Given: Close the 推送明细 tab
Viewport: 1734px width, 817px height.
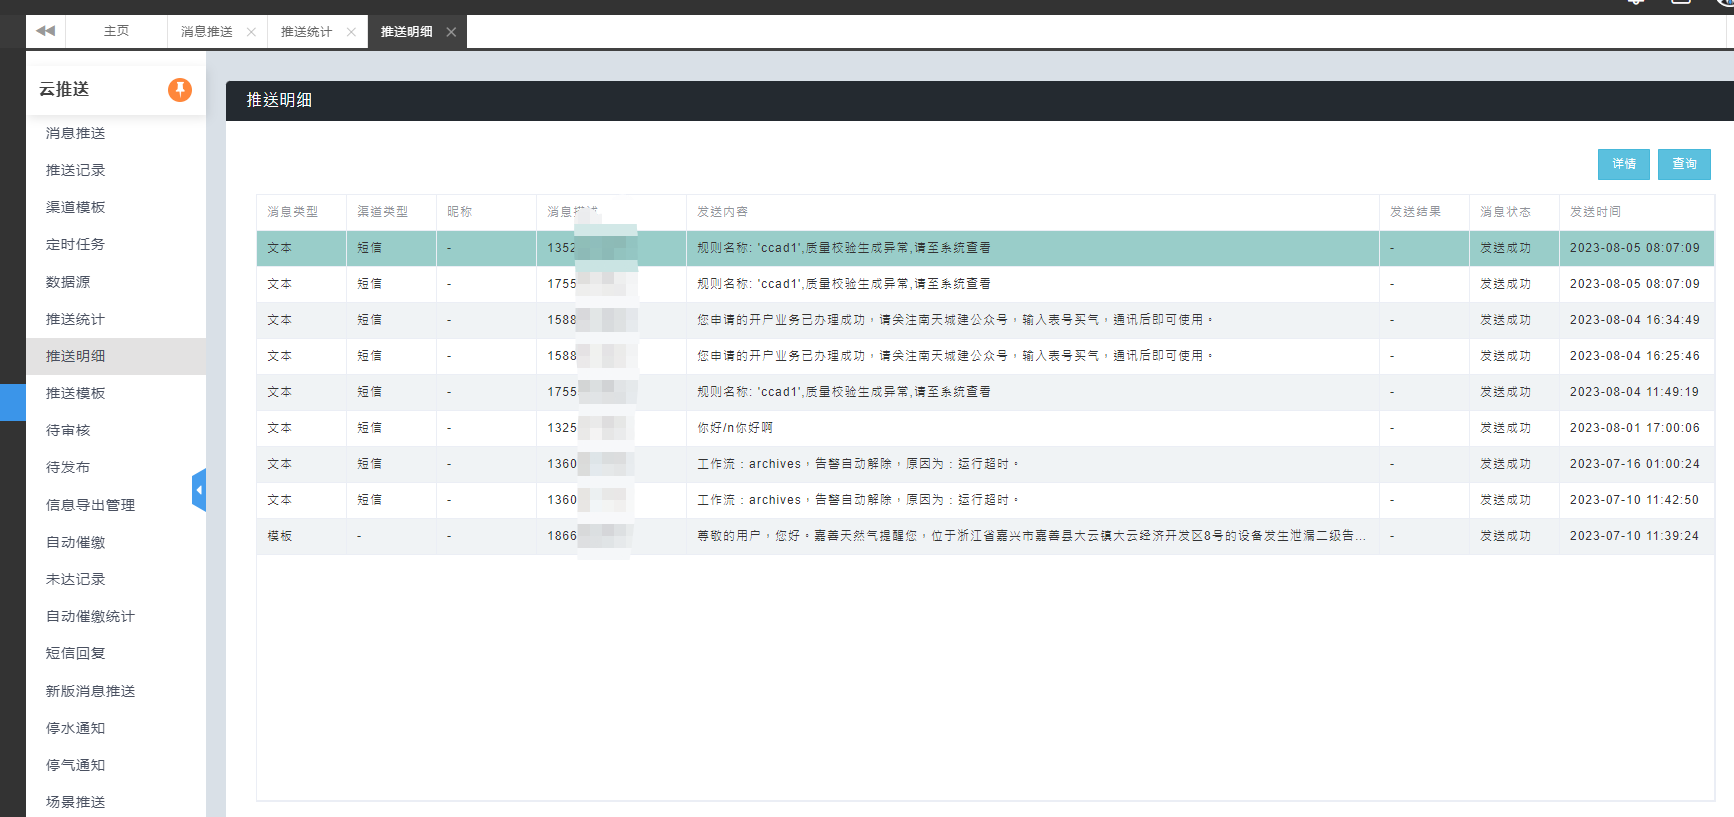Looking at the screenshot, I should [451, 32].
